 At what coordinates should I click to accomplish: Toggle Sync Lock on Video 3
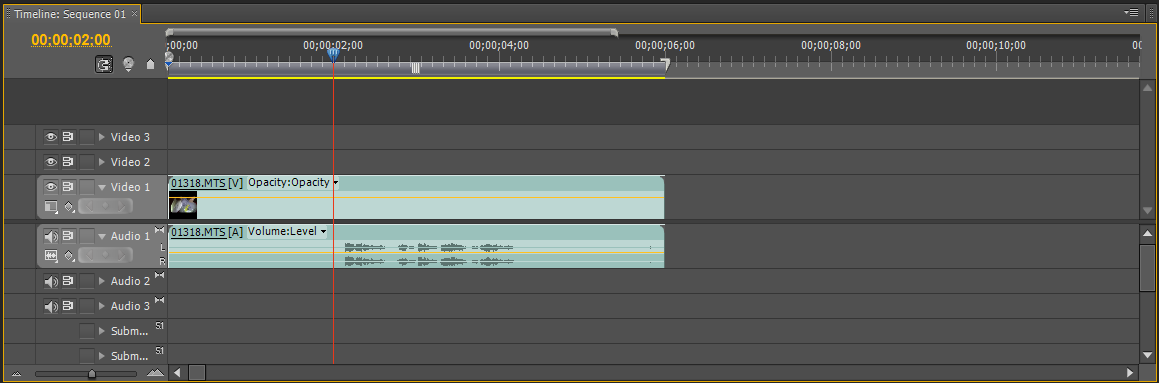pos(68,137)
